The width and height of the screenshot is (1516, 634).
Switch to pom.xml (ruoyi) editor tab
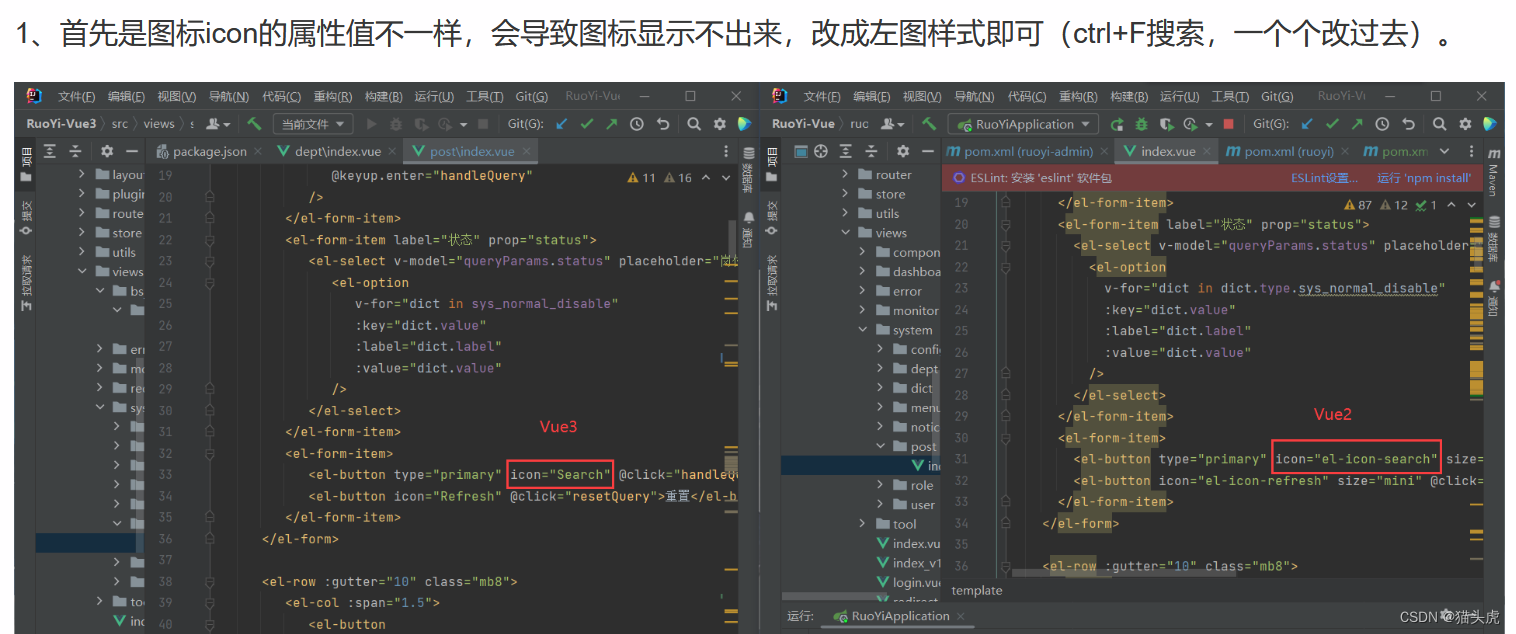tap(1286, 151)
